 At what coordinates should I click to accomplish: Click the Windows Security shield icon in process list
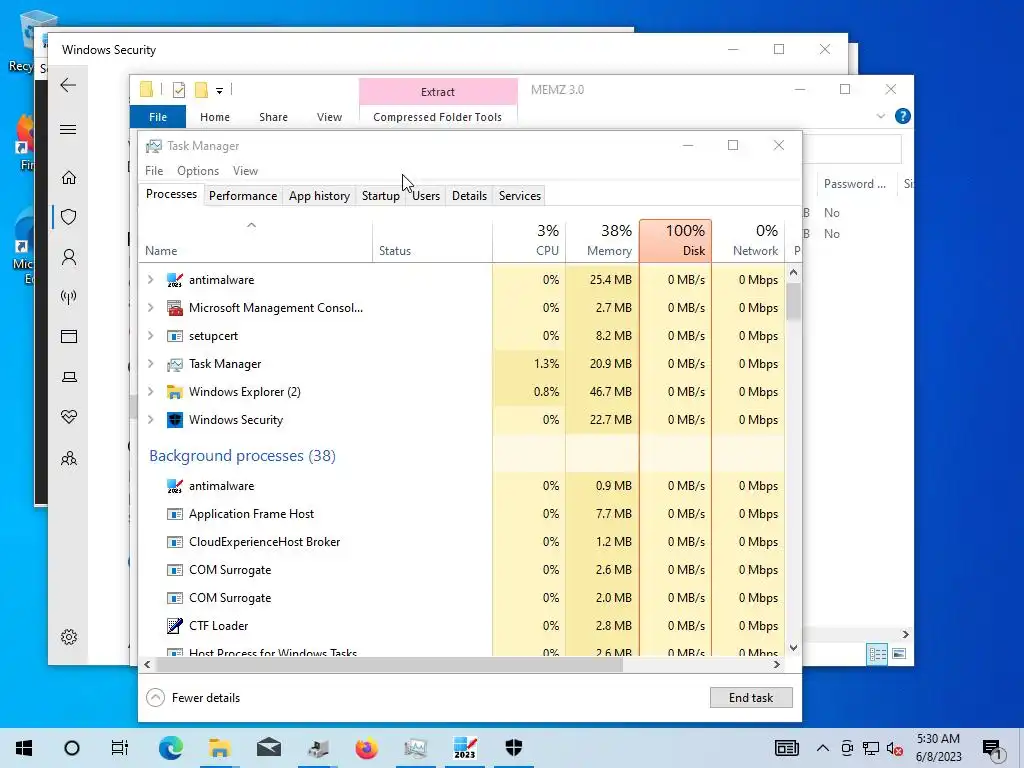click(174, 420)
